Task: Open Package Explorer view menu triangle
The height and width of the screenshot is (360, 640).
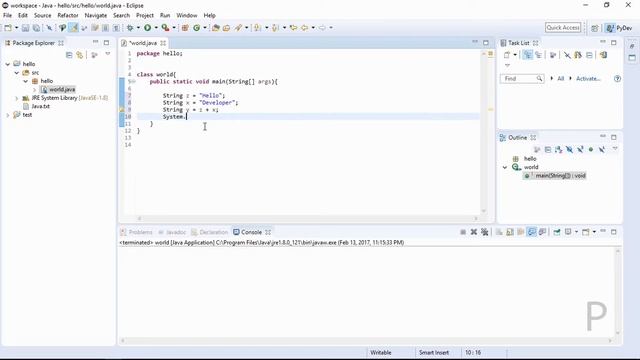Action: [108, 54]
